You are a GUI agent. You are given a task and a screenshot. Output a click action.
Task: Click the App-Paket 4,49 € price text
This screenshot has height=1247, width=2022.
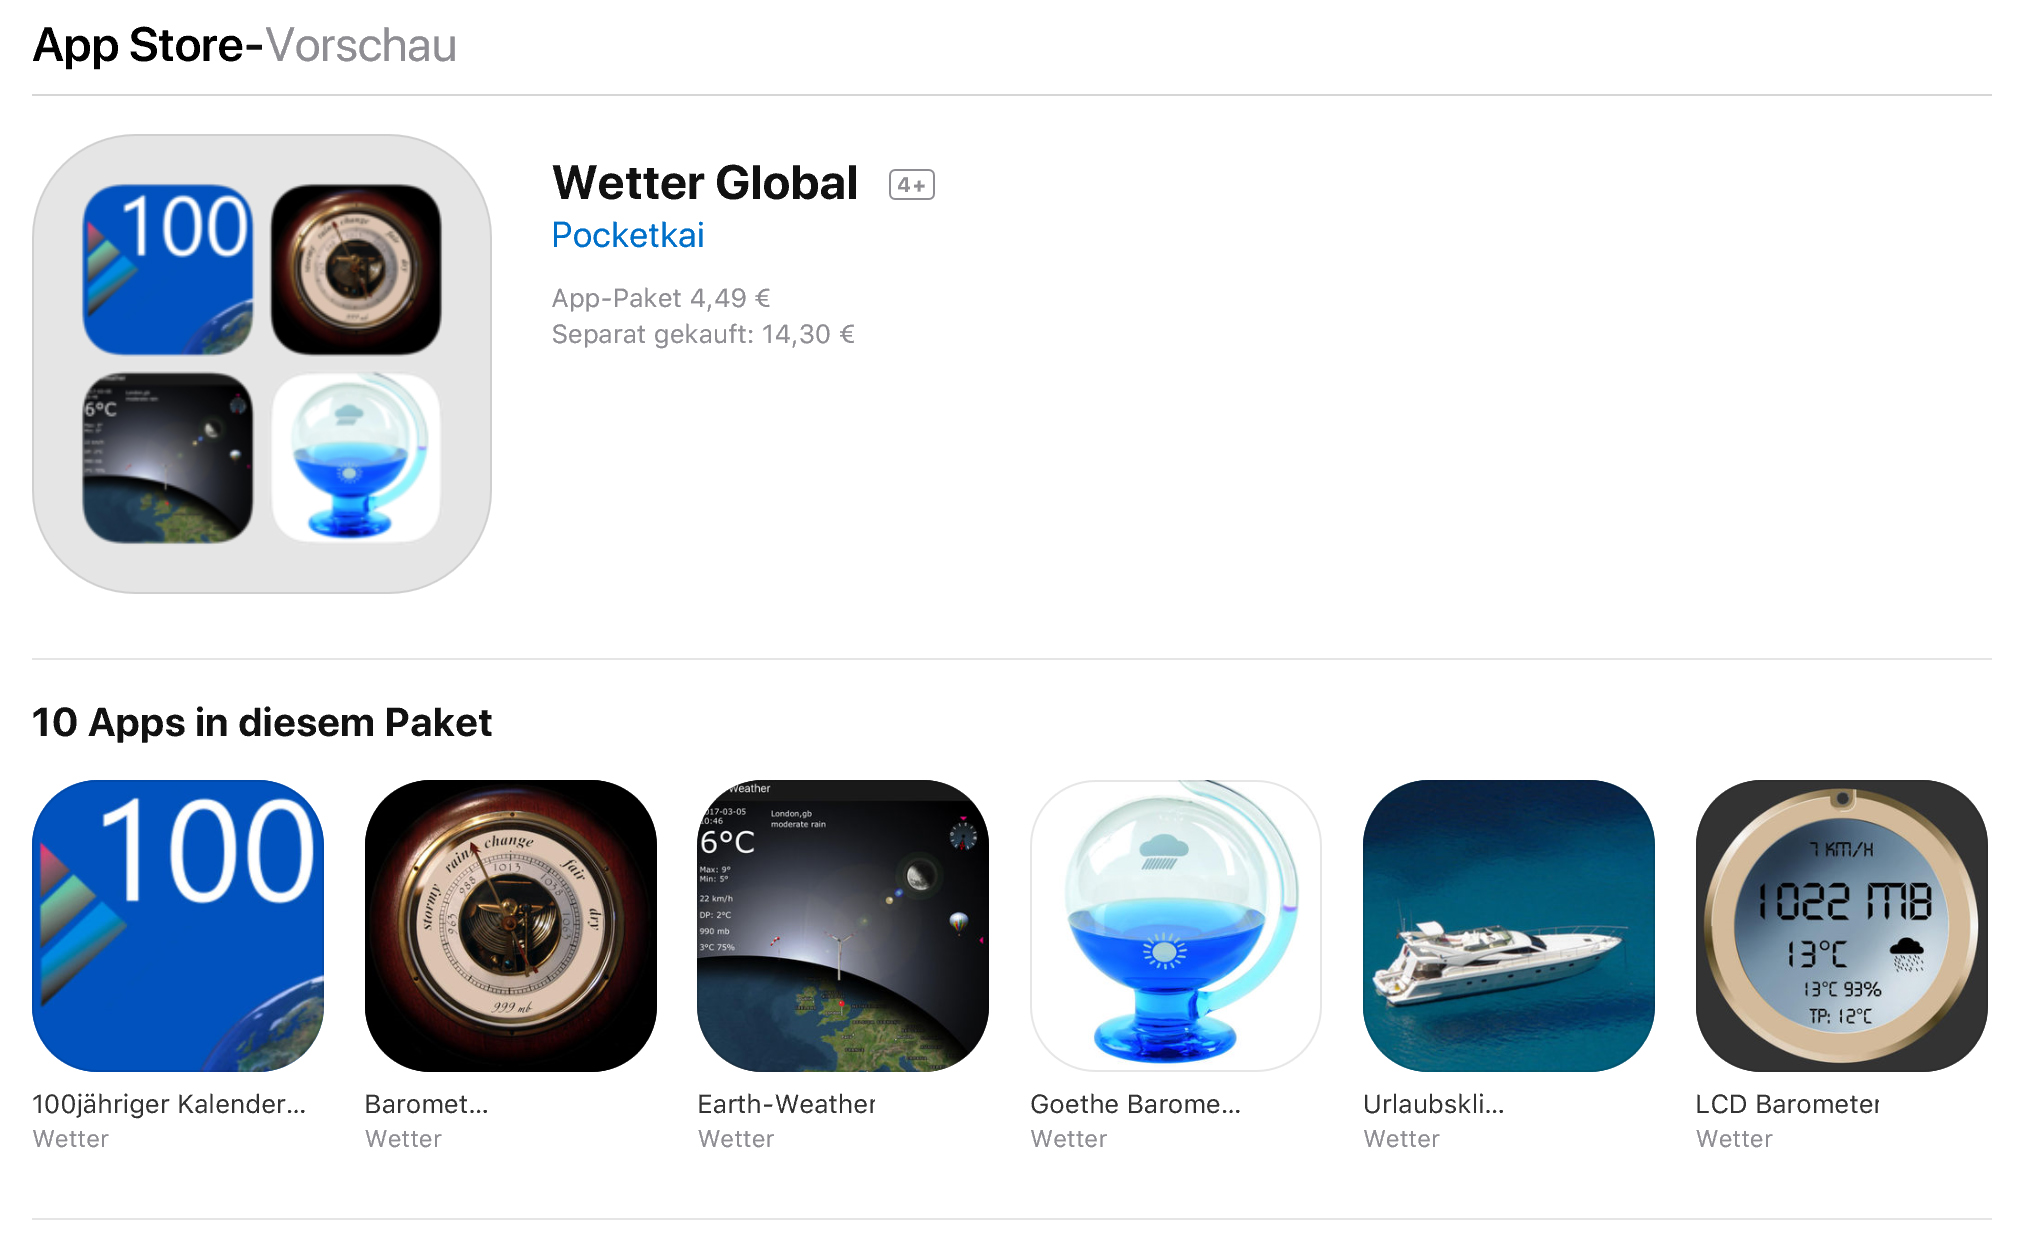(661, 298)
